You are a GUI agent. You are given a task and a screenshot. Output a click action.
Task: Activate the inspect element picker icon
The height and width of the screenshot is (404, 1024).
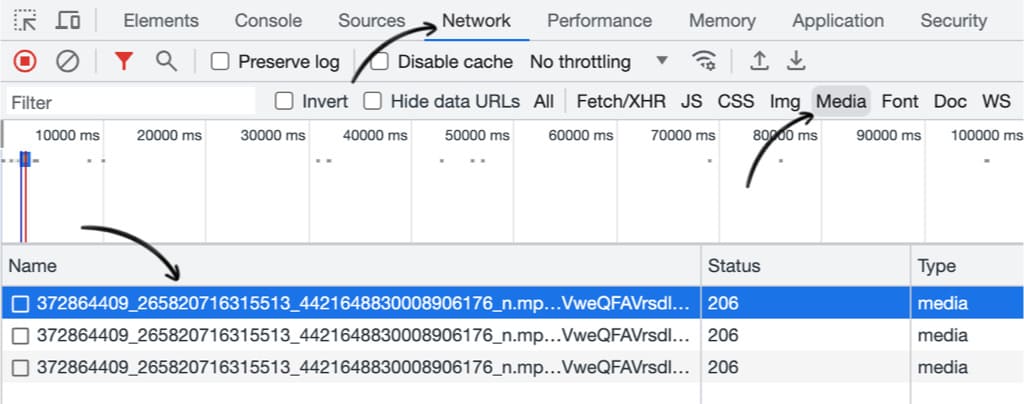coord(25,21)
